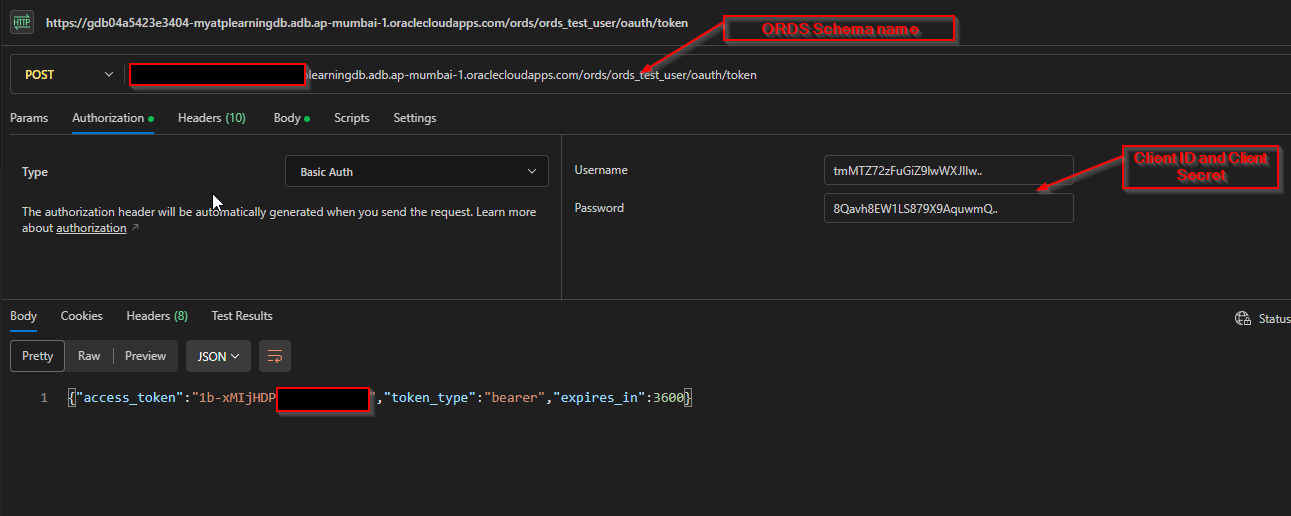
Task: Click the HTTP request icon beside the title
Action: coord(21,21)
